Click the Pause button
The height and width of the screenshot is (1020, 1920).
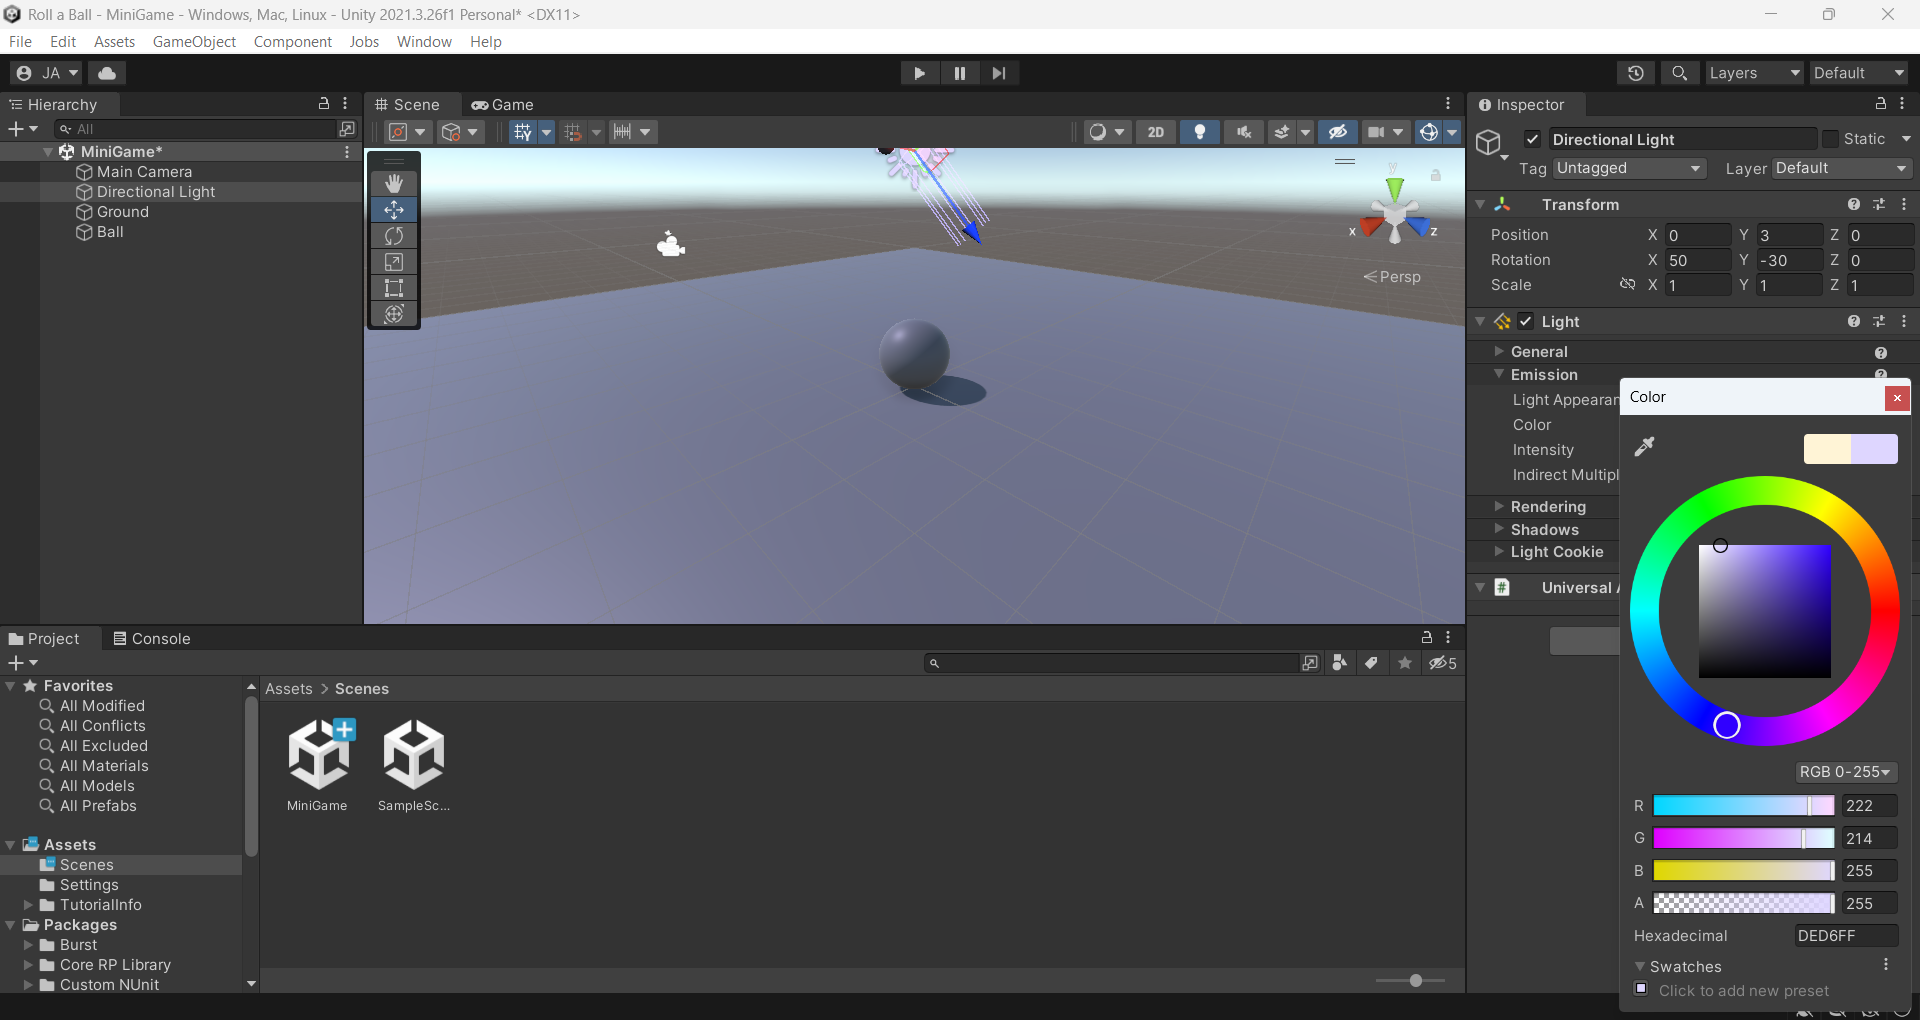pyautogui.click(x=959, y=73)
